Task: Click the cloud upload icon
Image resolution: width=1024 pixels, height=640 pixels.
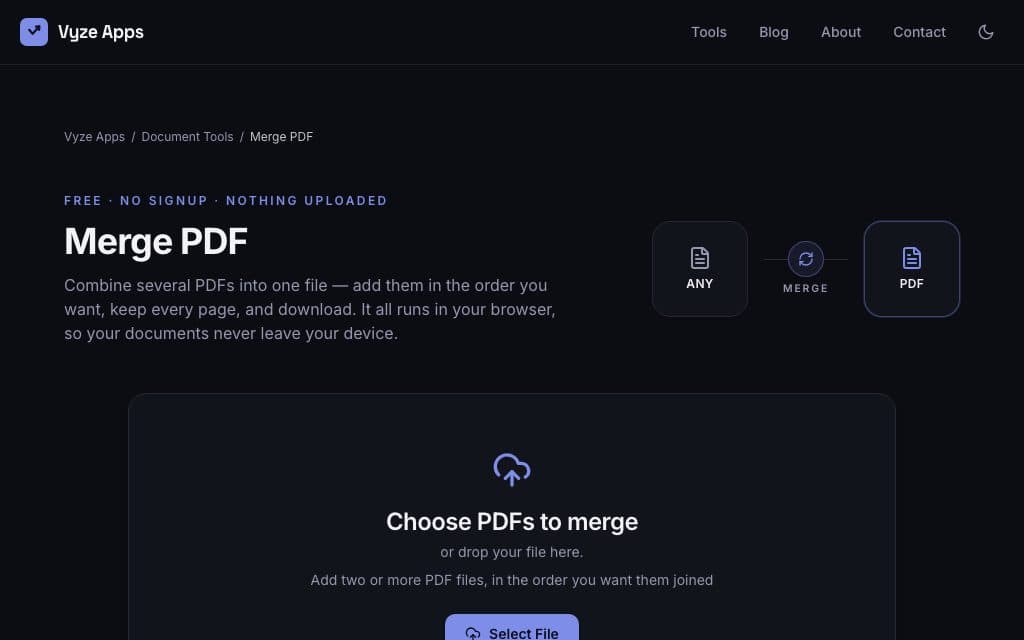Action: point(512,470)
